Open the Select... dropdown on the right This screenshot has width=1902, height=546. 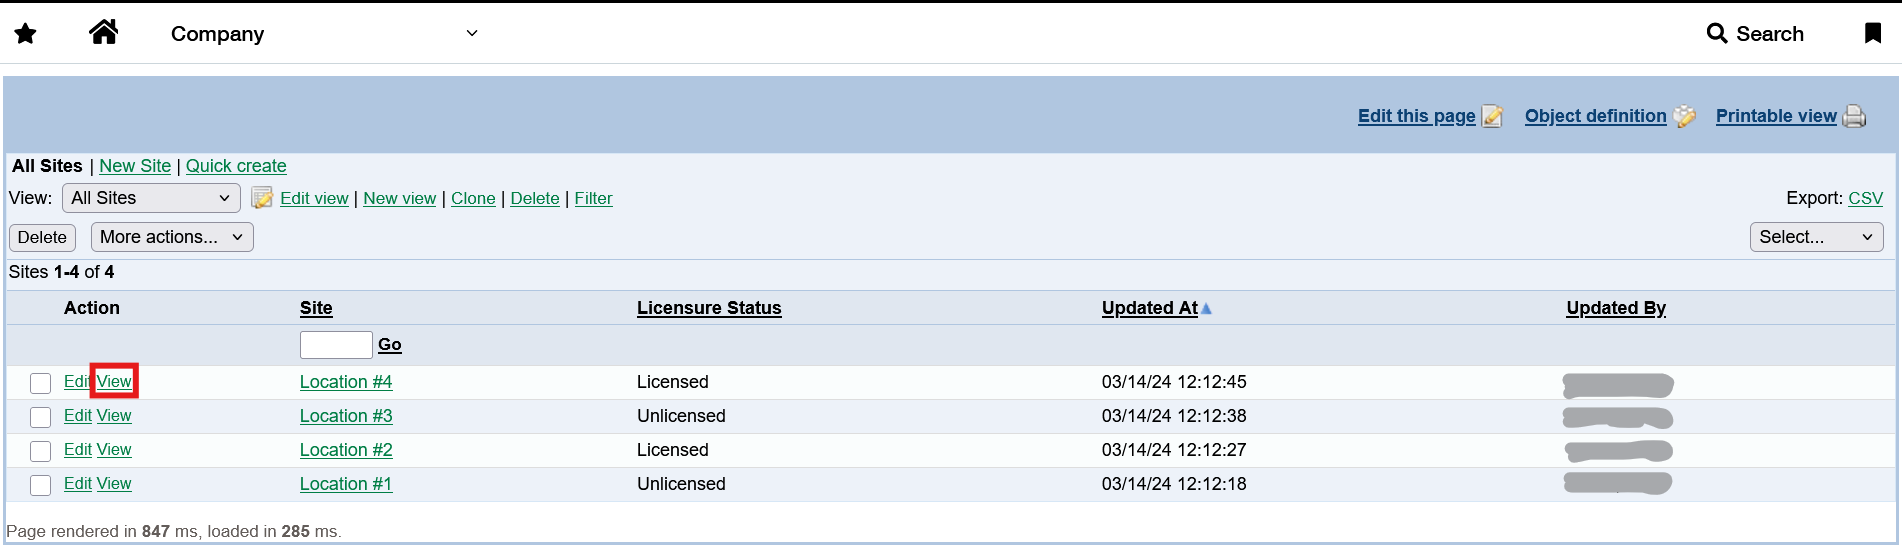pos(1816,237)
